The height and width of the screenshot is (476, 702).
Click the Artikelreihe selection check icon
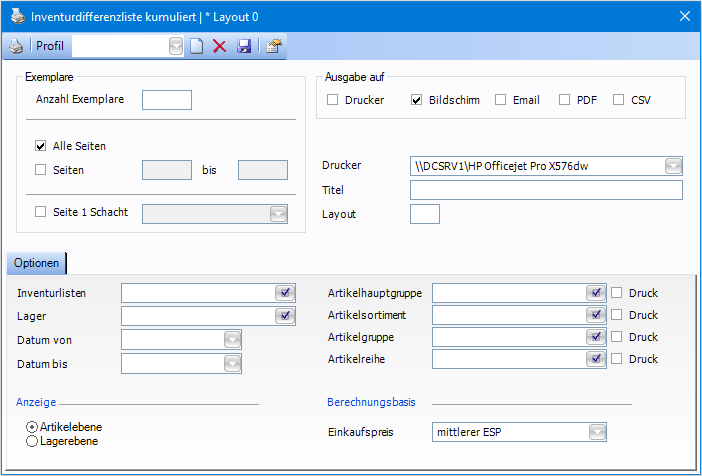(x=597, y=359)
